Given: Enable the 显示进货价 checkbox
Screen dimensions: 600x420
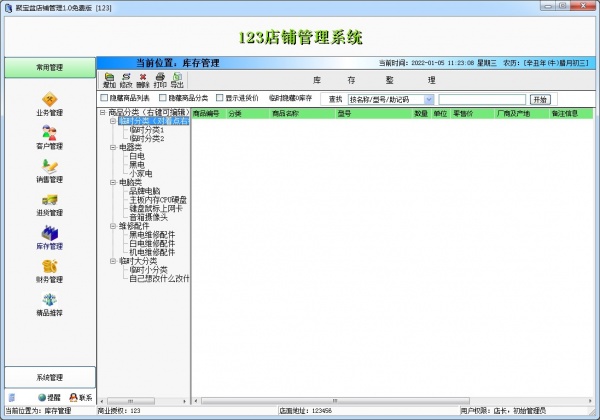Looking at the screenshot, I should click(x=219, y=99).
